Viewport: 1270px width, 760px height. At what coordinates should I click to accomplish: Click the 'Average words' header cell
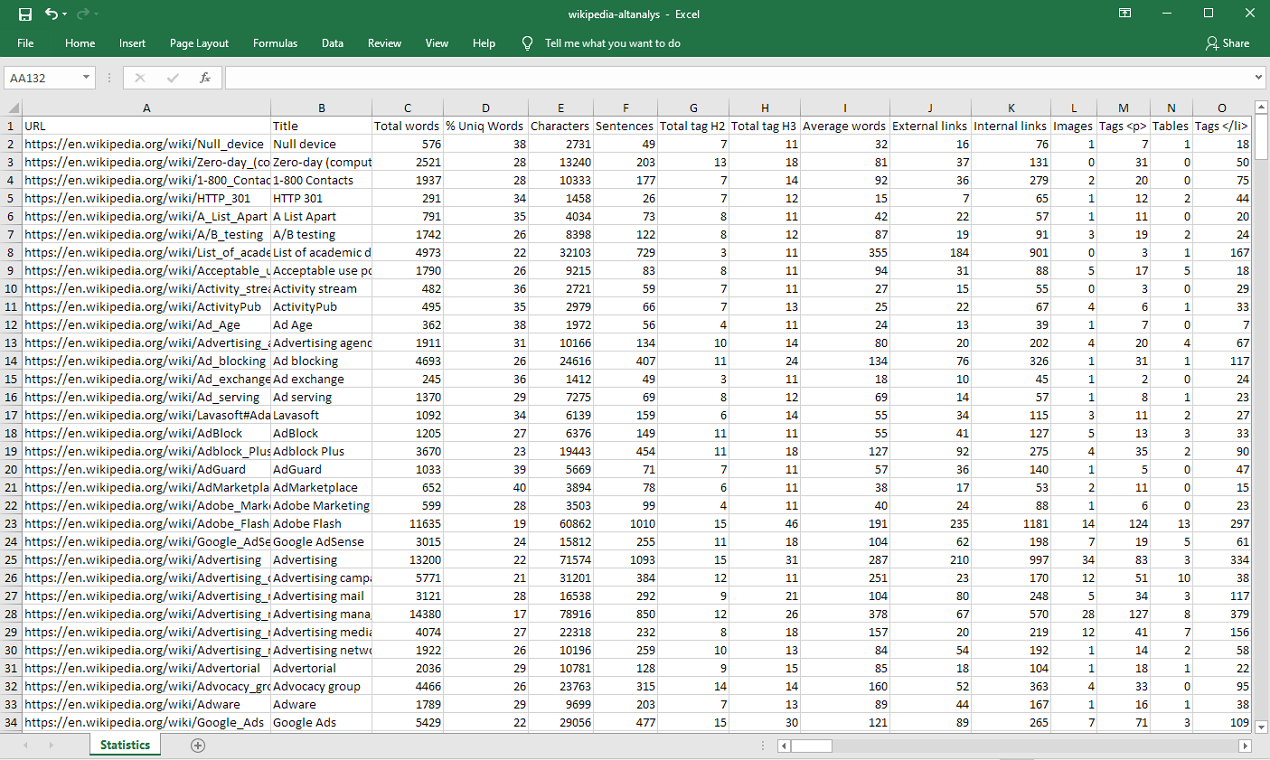coord(845,126)
